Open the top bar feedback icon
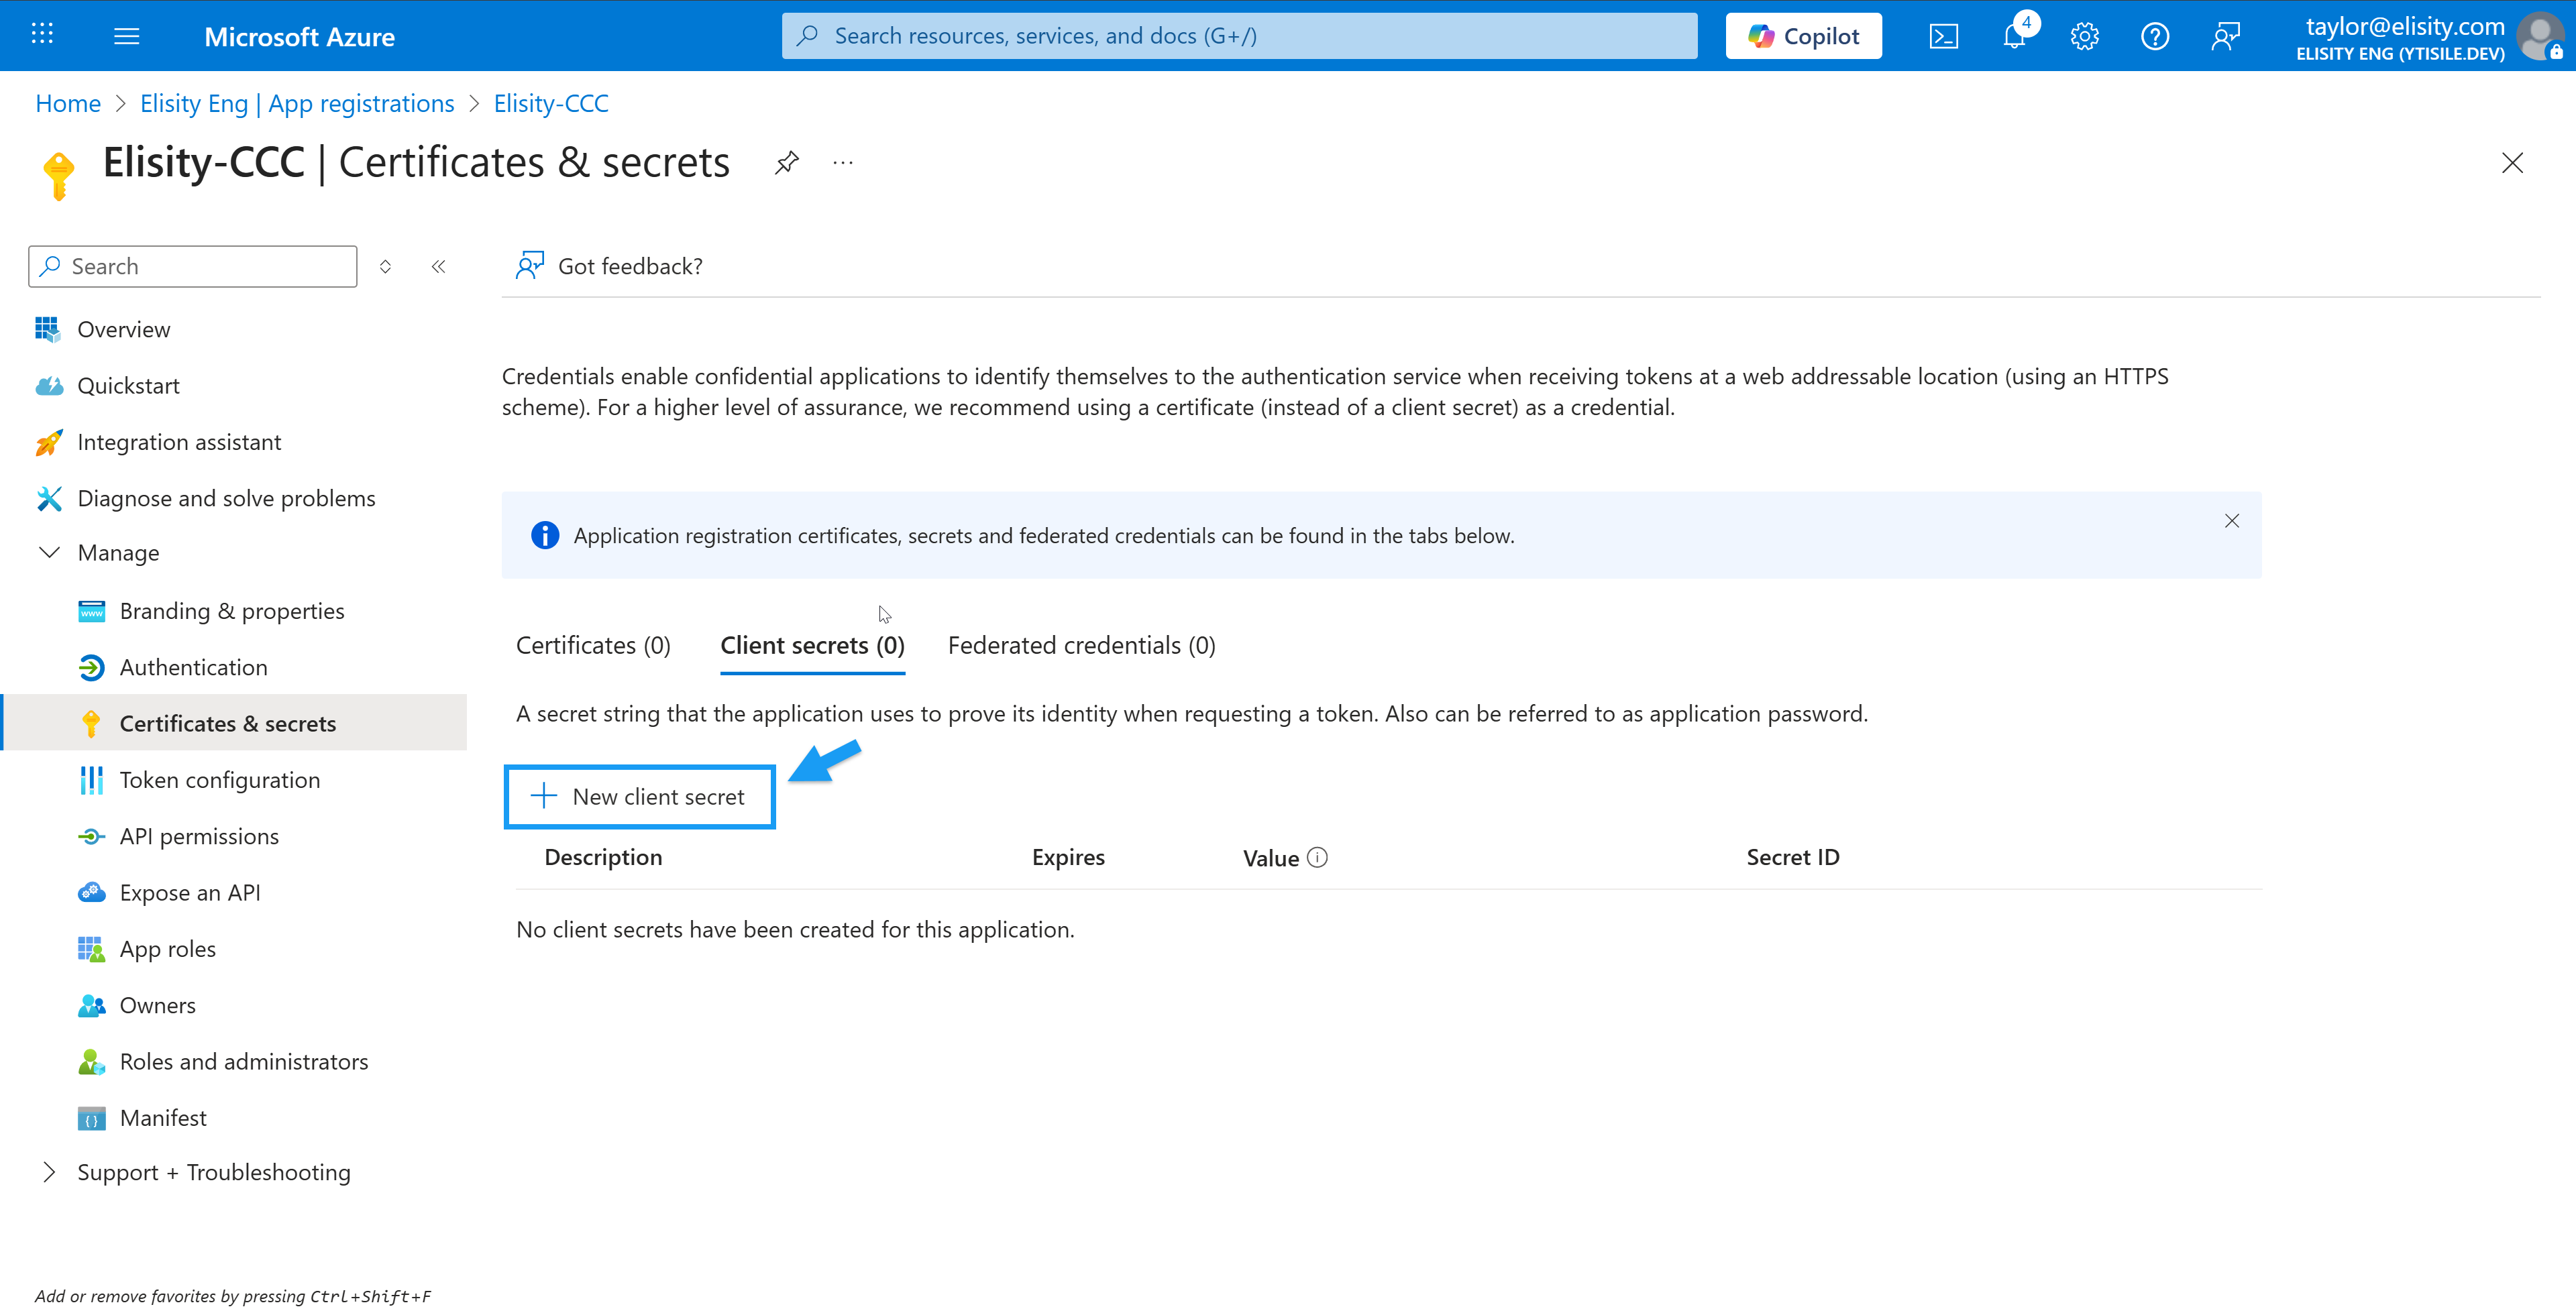2576x1313 pixels. coord(2225,37)
